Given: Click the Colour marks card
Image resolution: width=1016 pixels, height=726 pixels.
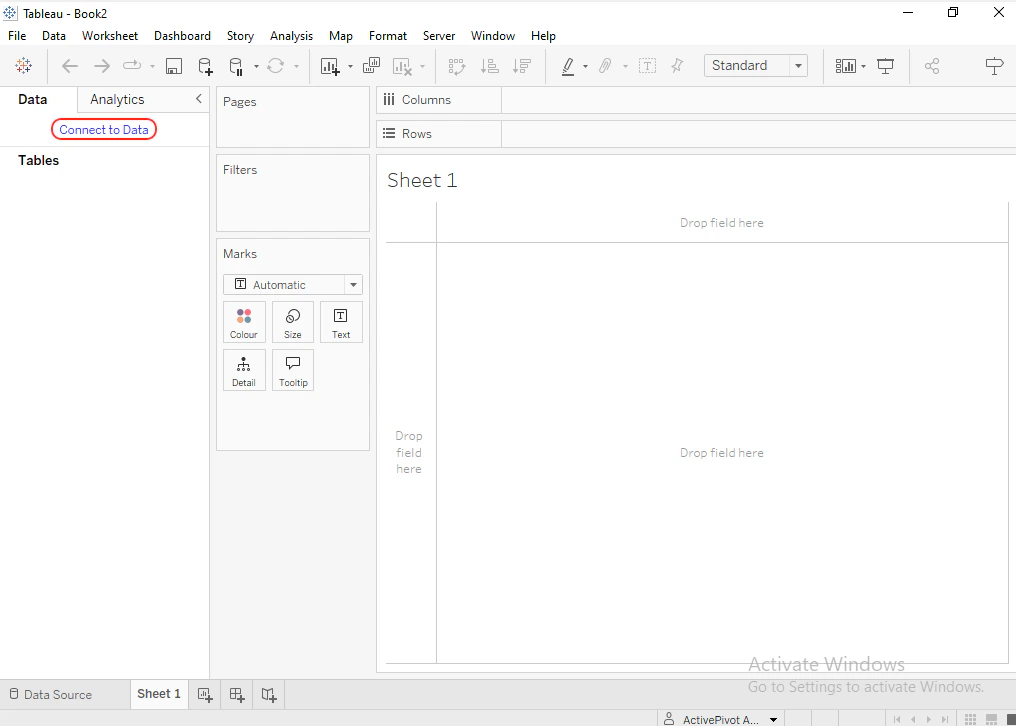Looking at the screenshot, I should (244, 322).
